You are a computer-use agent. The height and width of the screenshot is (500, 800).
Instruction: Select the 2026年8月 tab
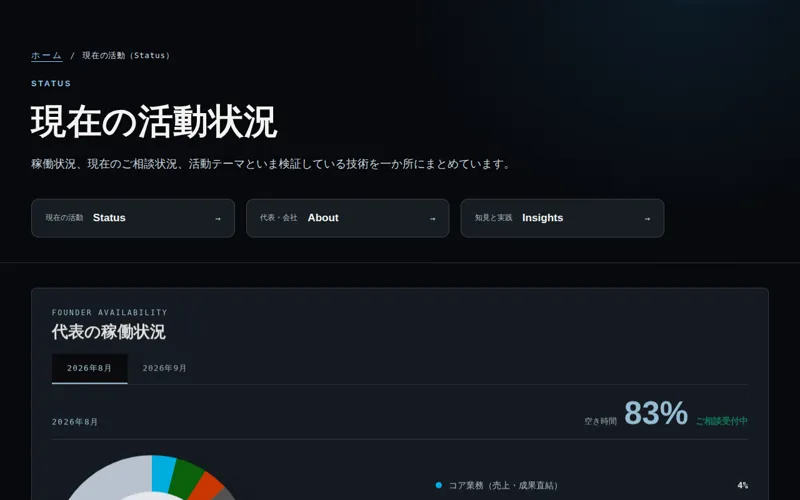tap(89, 368)
